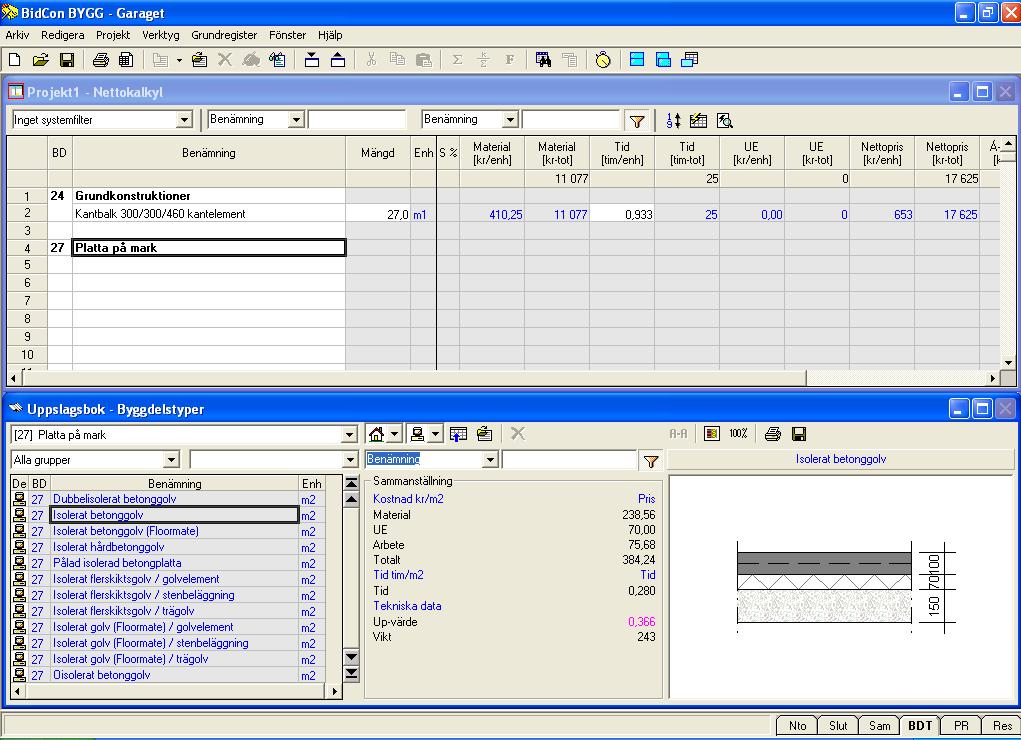This screenshot has height=740, width=1021.
Task: Switch to the Res tab
Action: (x=1001, y=726)
